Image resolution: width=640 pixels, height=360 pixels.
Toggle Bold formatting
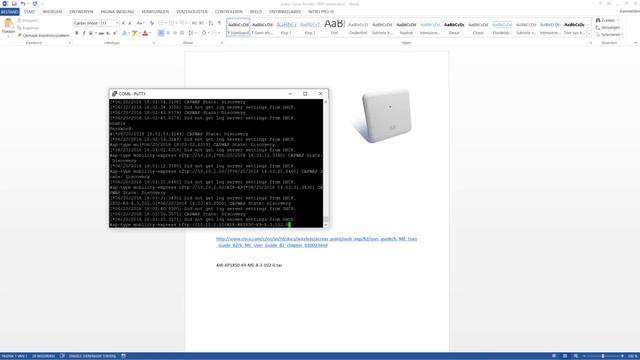click(x=77, y=33)
